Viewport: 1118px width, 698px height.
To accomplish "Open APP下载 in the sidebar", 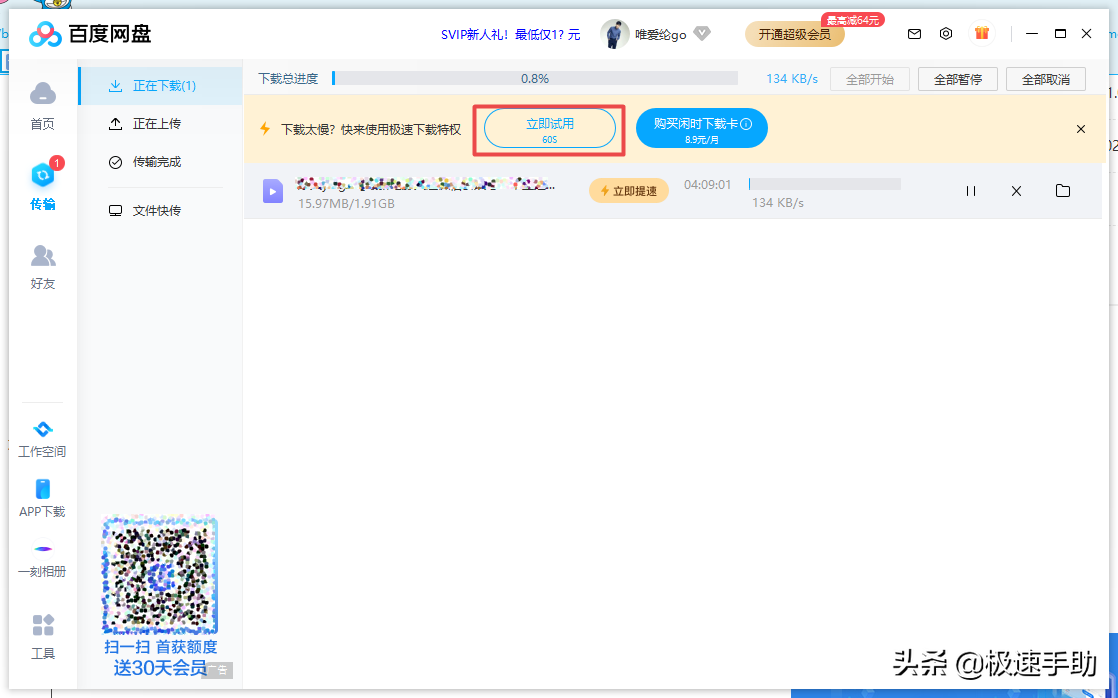I will pyautogui.click(x=43, y=498).
